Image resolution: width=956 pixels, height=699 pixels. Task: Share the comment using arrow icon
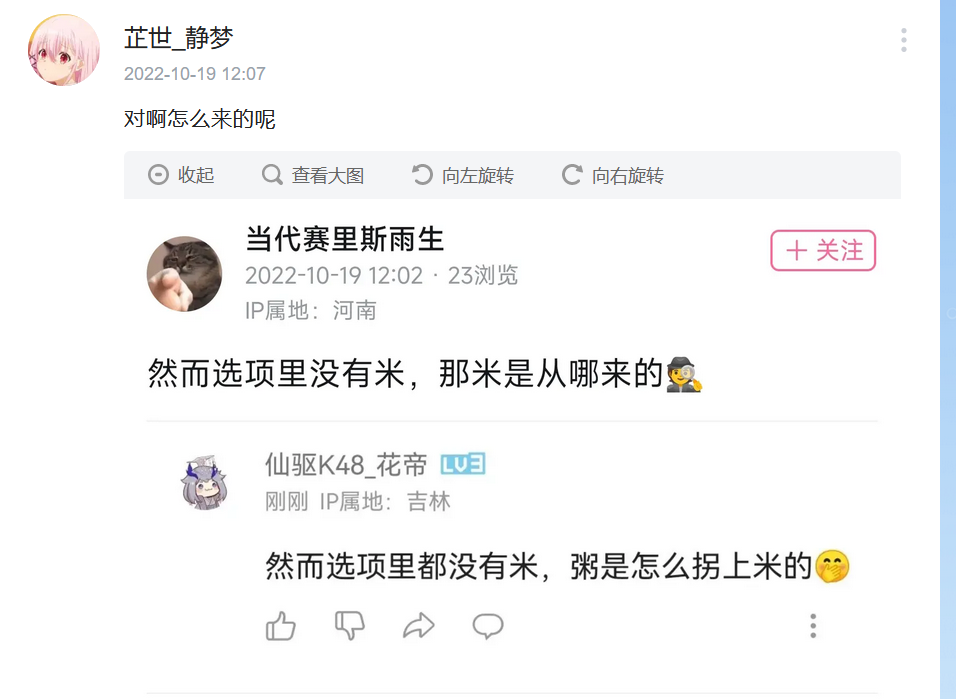point(419,626)
